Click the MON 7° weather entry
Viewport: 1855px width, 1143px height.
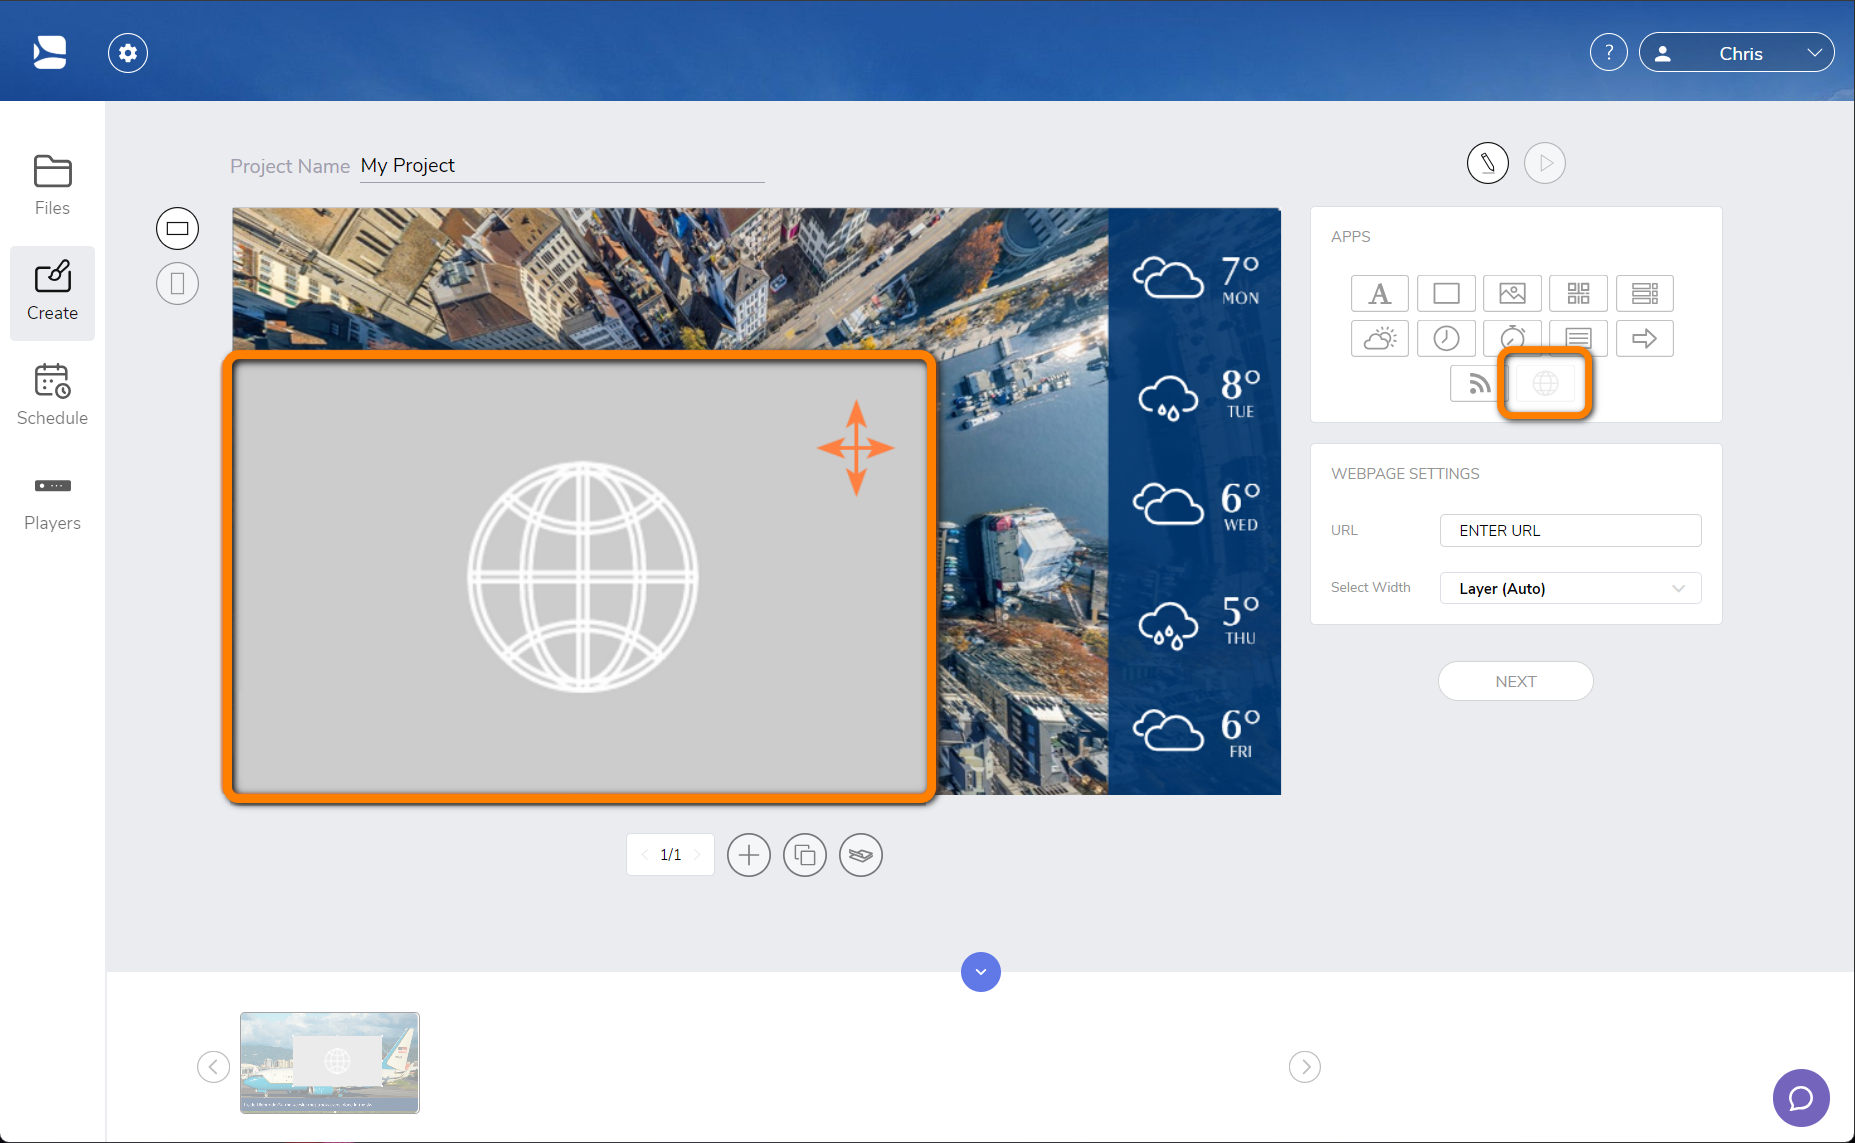[1196, 279]
